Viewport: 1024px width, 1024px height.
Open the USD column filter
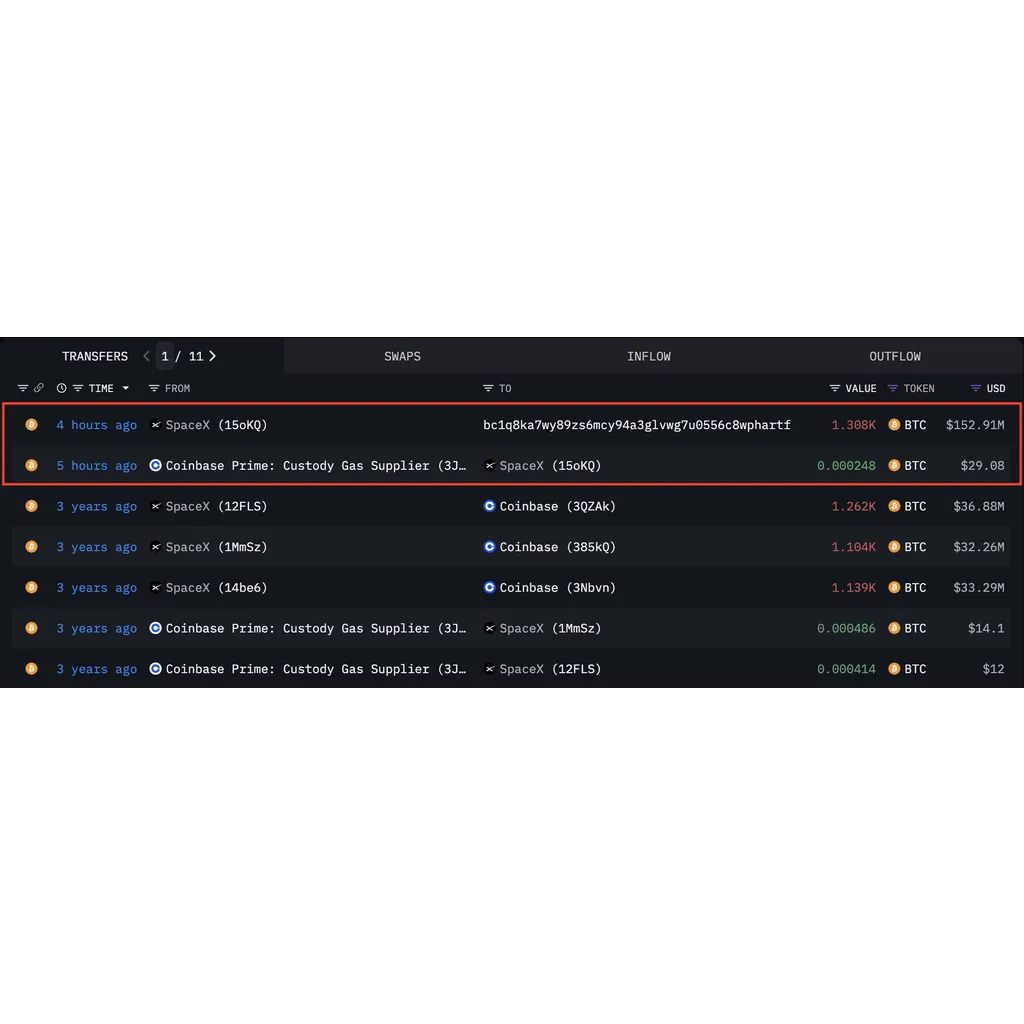976,388
